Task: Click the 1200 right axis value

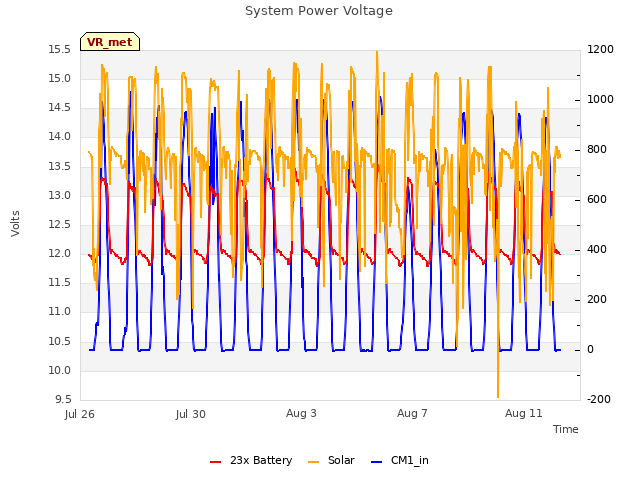Action: [x=600, y=49]
